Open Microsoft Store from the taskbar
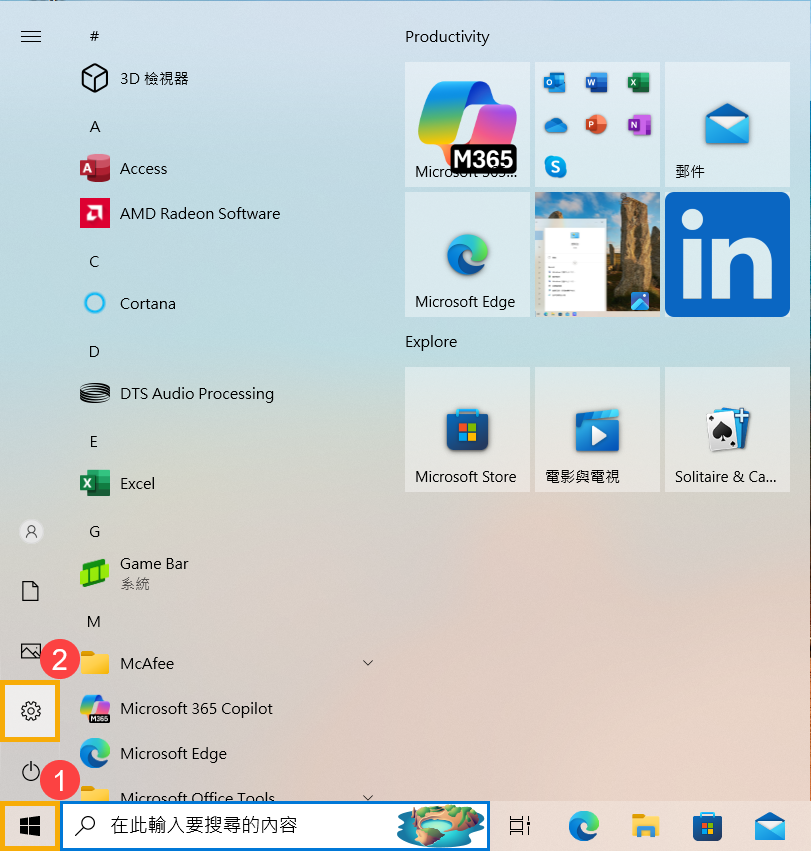This screenshot has height=851, width=811. 707,827
